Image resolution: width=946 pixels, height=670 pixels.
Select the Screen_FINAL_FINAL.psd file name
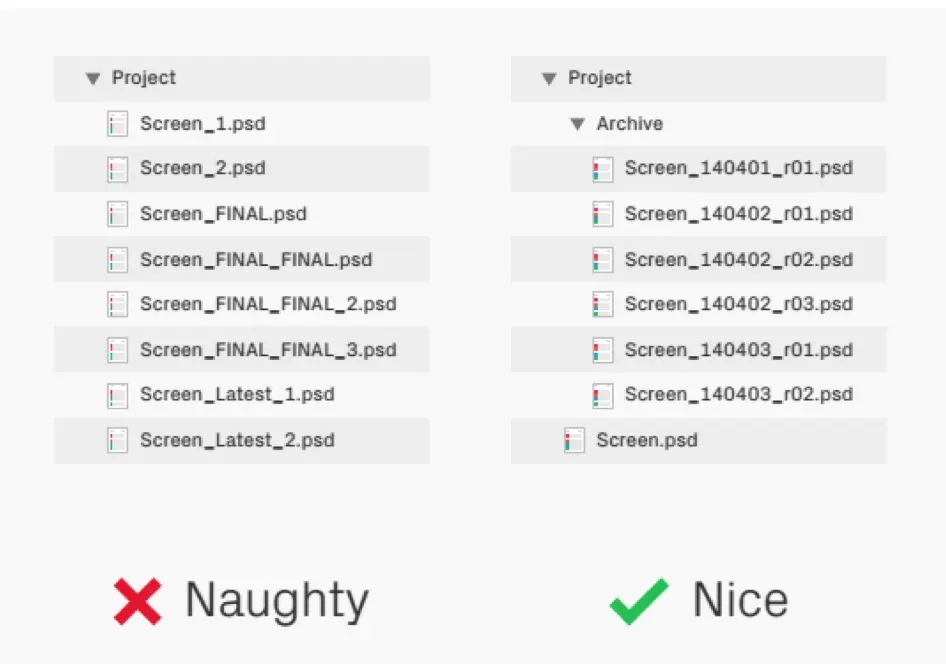(x=256, y=260)
